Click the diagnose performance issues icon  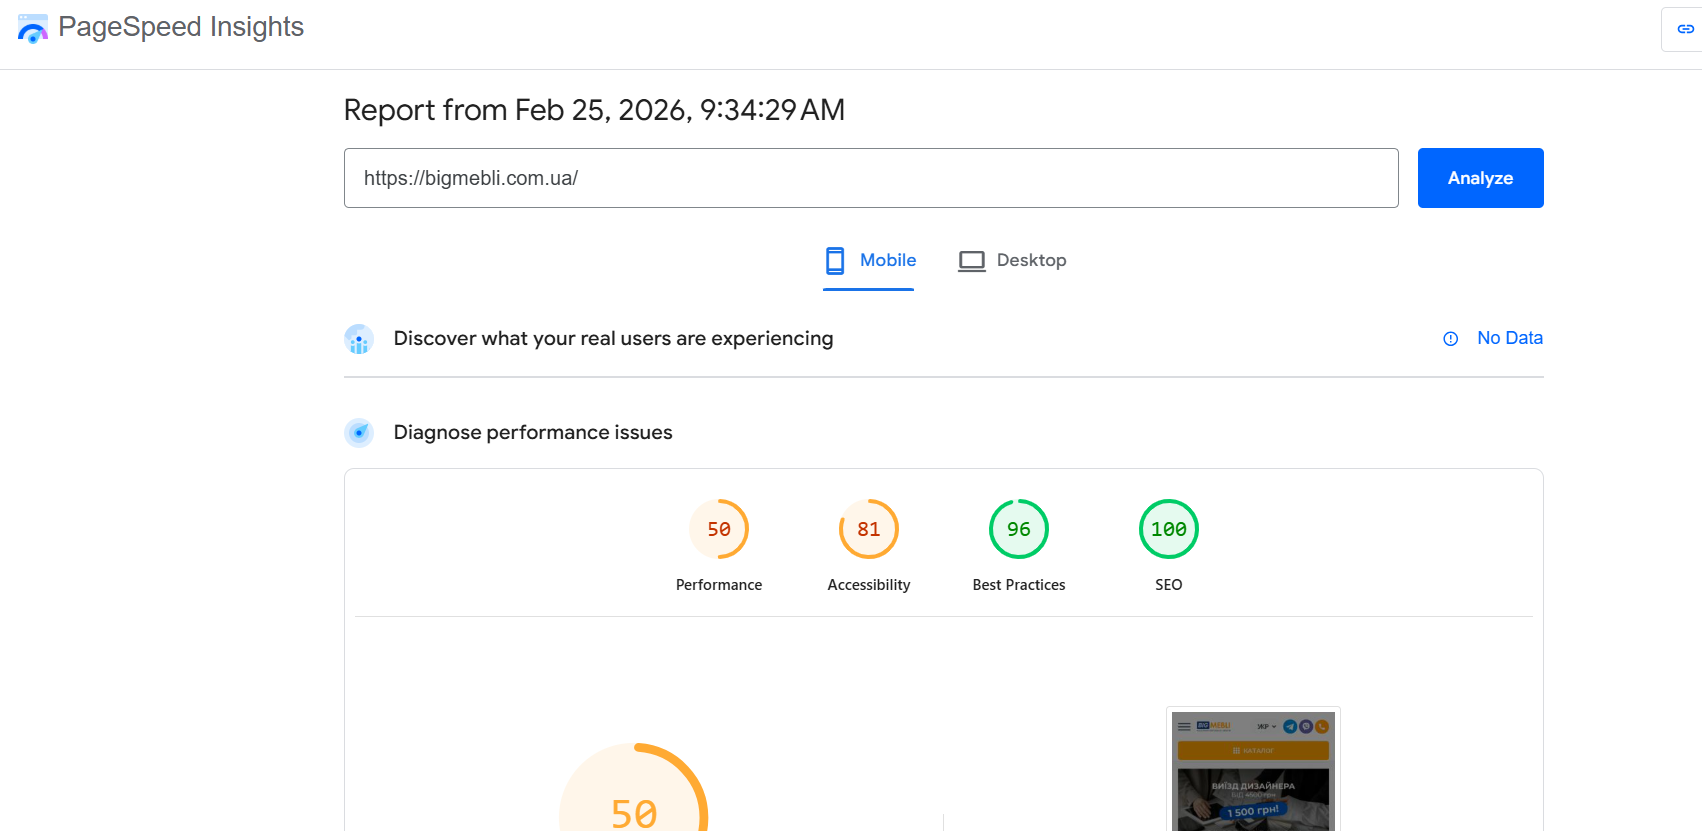pyautogui.click(x=359, y=433)
